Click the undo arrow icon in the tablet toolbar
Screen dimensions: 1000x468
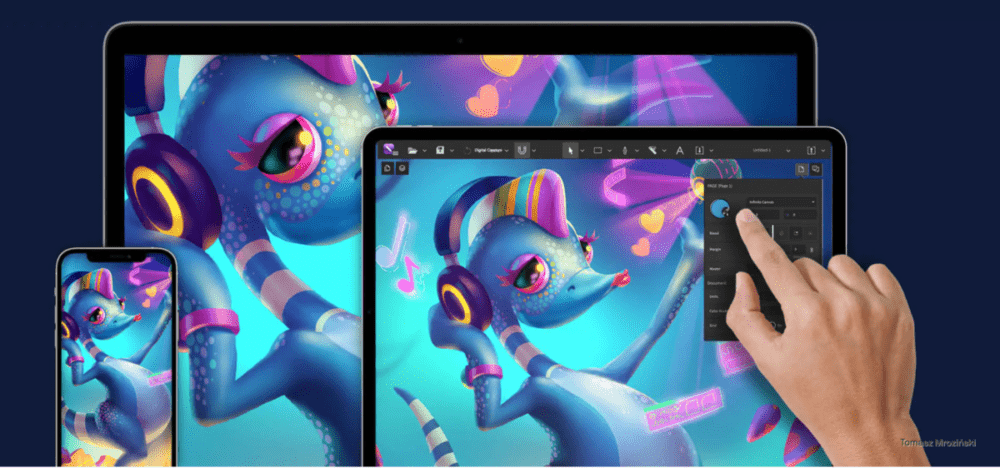pyautogui.click(x=467, y=150)
